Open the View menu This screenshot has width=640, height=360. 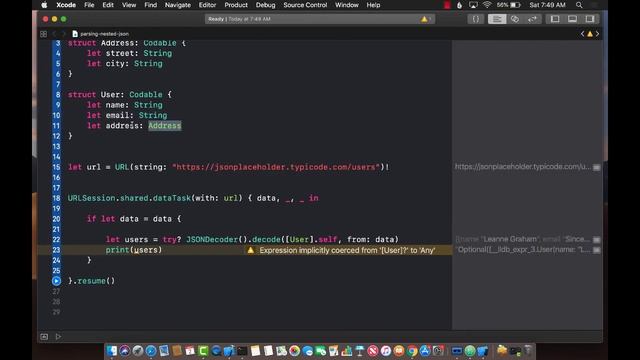coord(129,5)
